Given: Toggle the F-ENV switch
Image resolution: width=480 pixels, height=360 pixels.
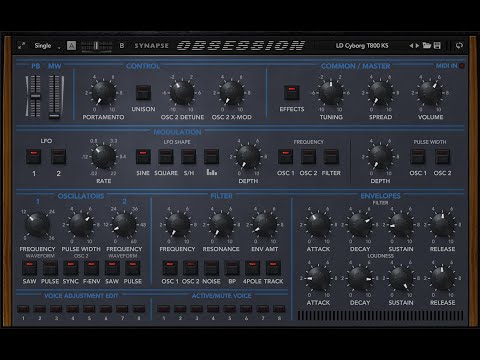Looking at the screenshot, I should pos(91,268).
